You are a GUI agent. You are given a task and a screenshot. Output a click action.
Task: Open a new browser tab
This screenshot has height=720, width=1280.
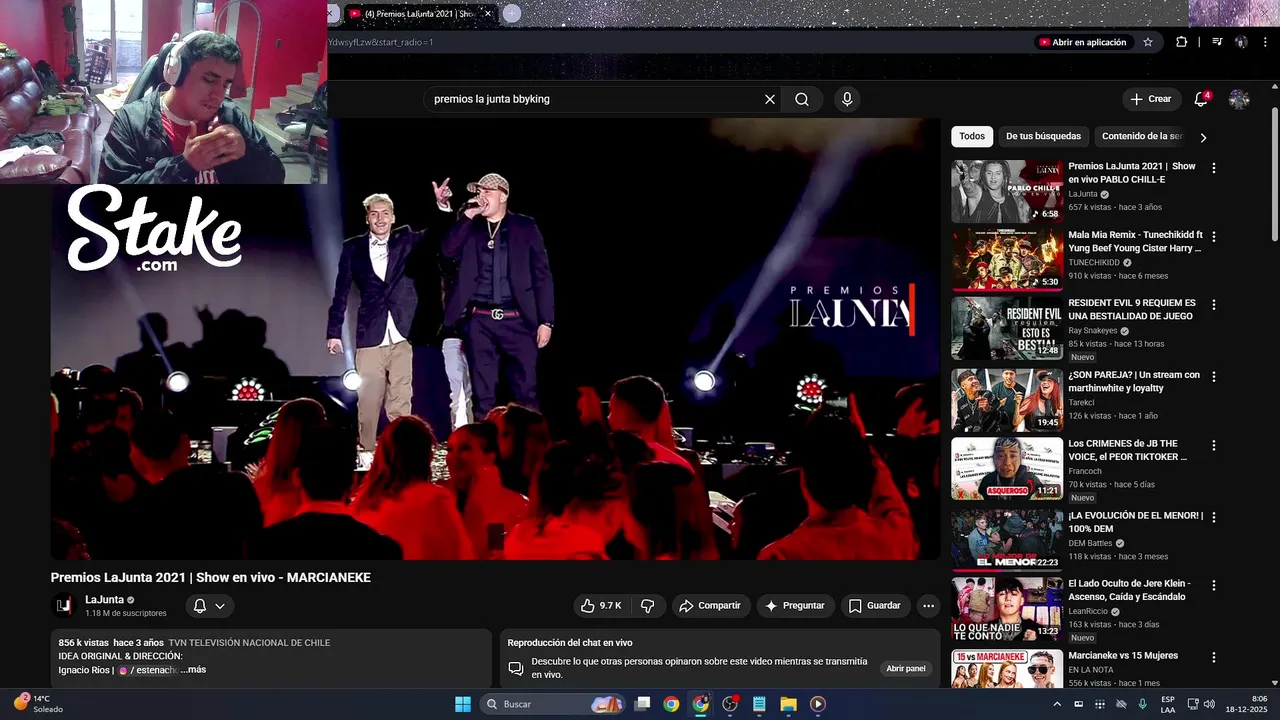pos(512,13)
